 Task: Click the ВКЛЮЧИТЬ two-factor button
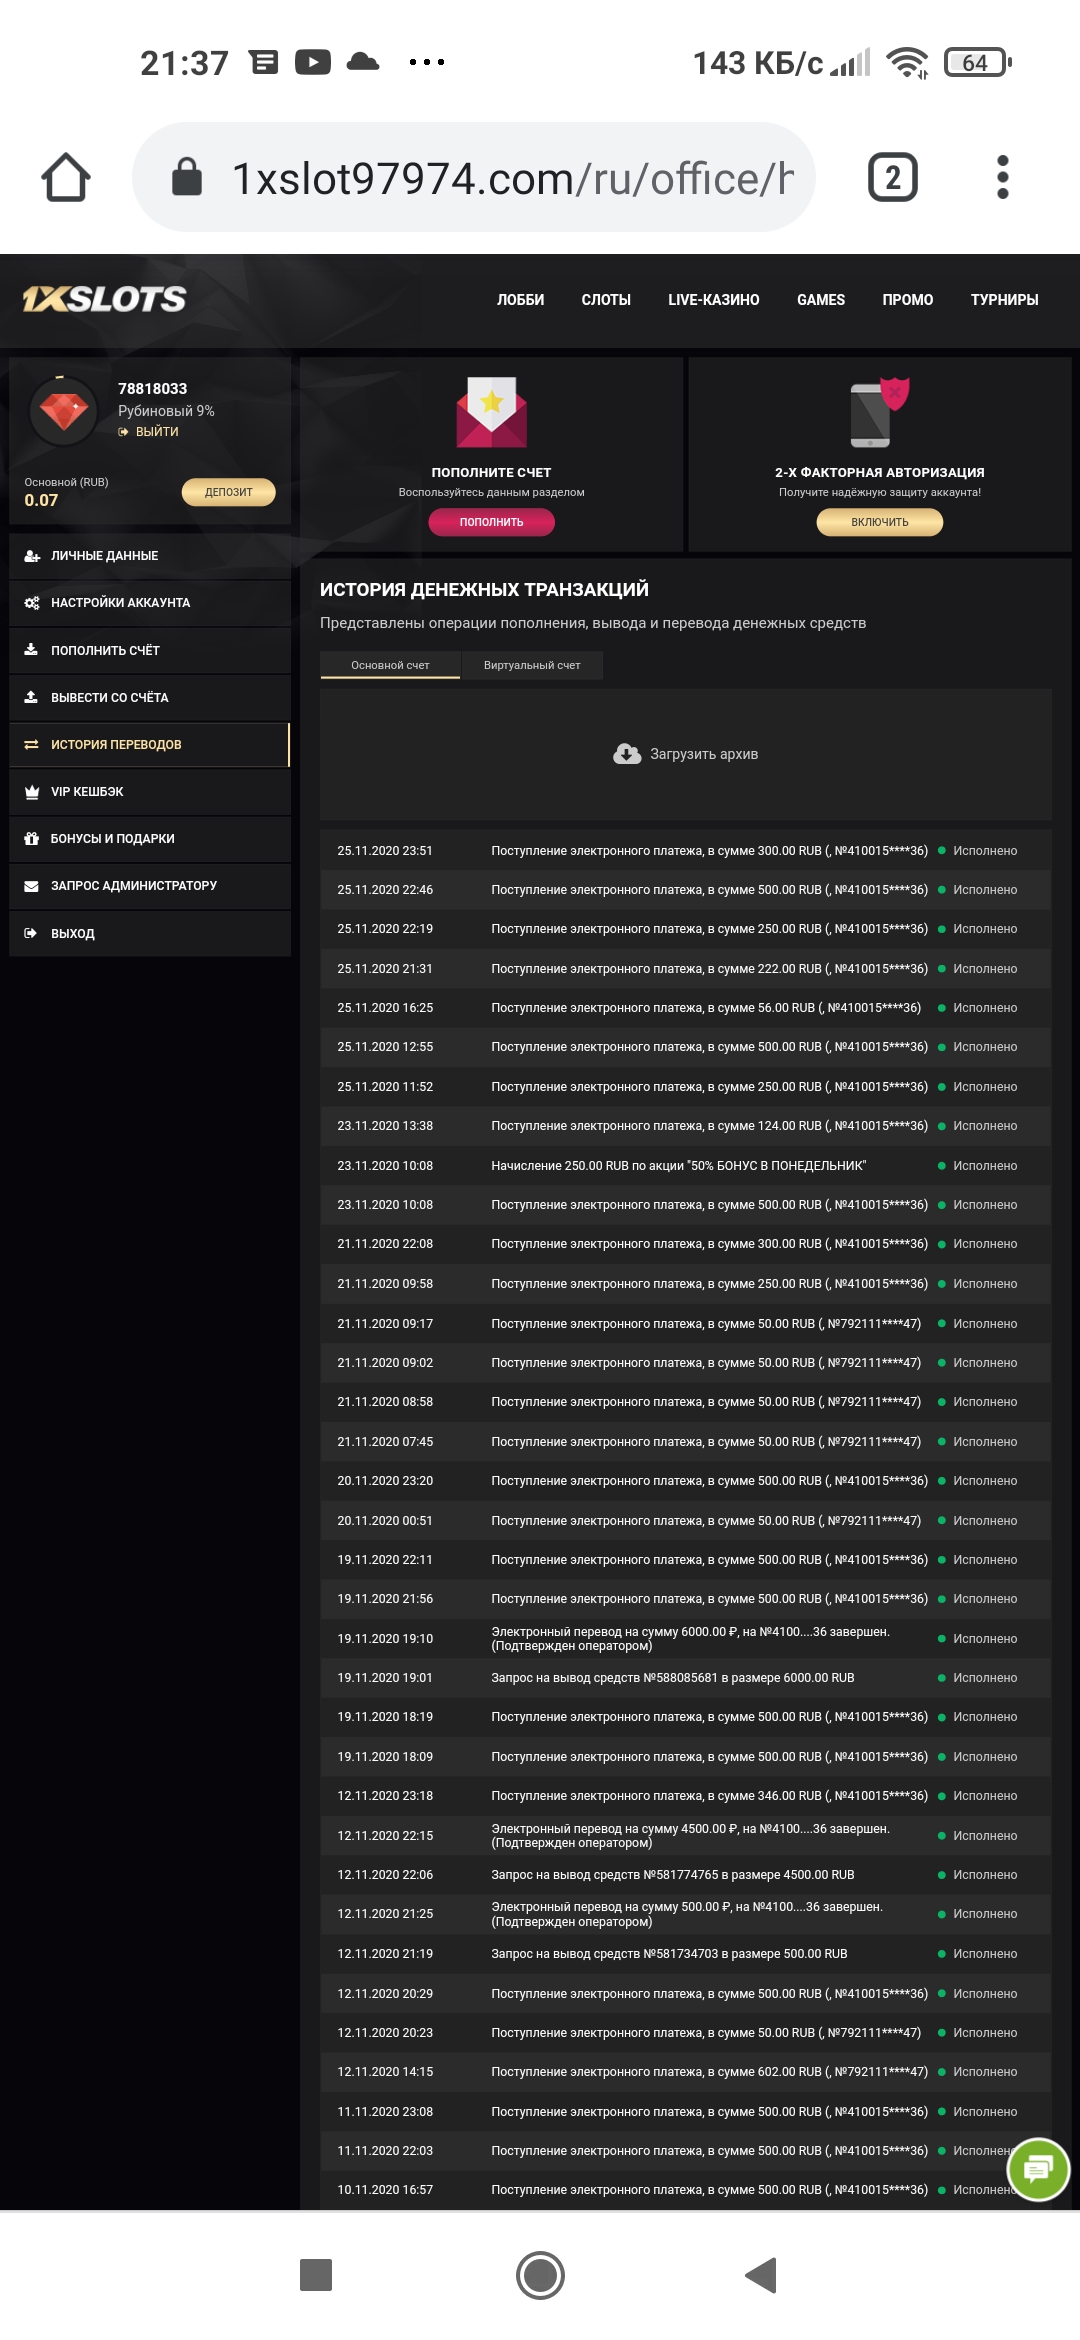(x=880, y=522)
